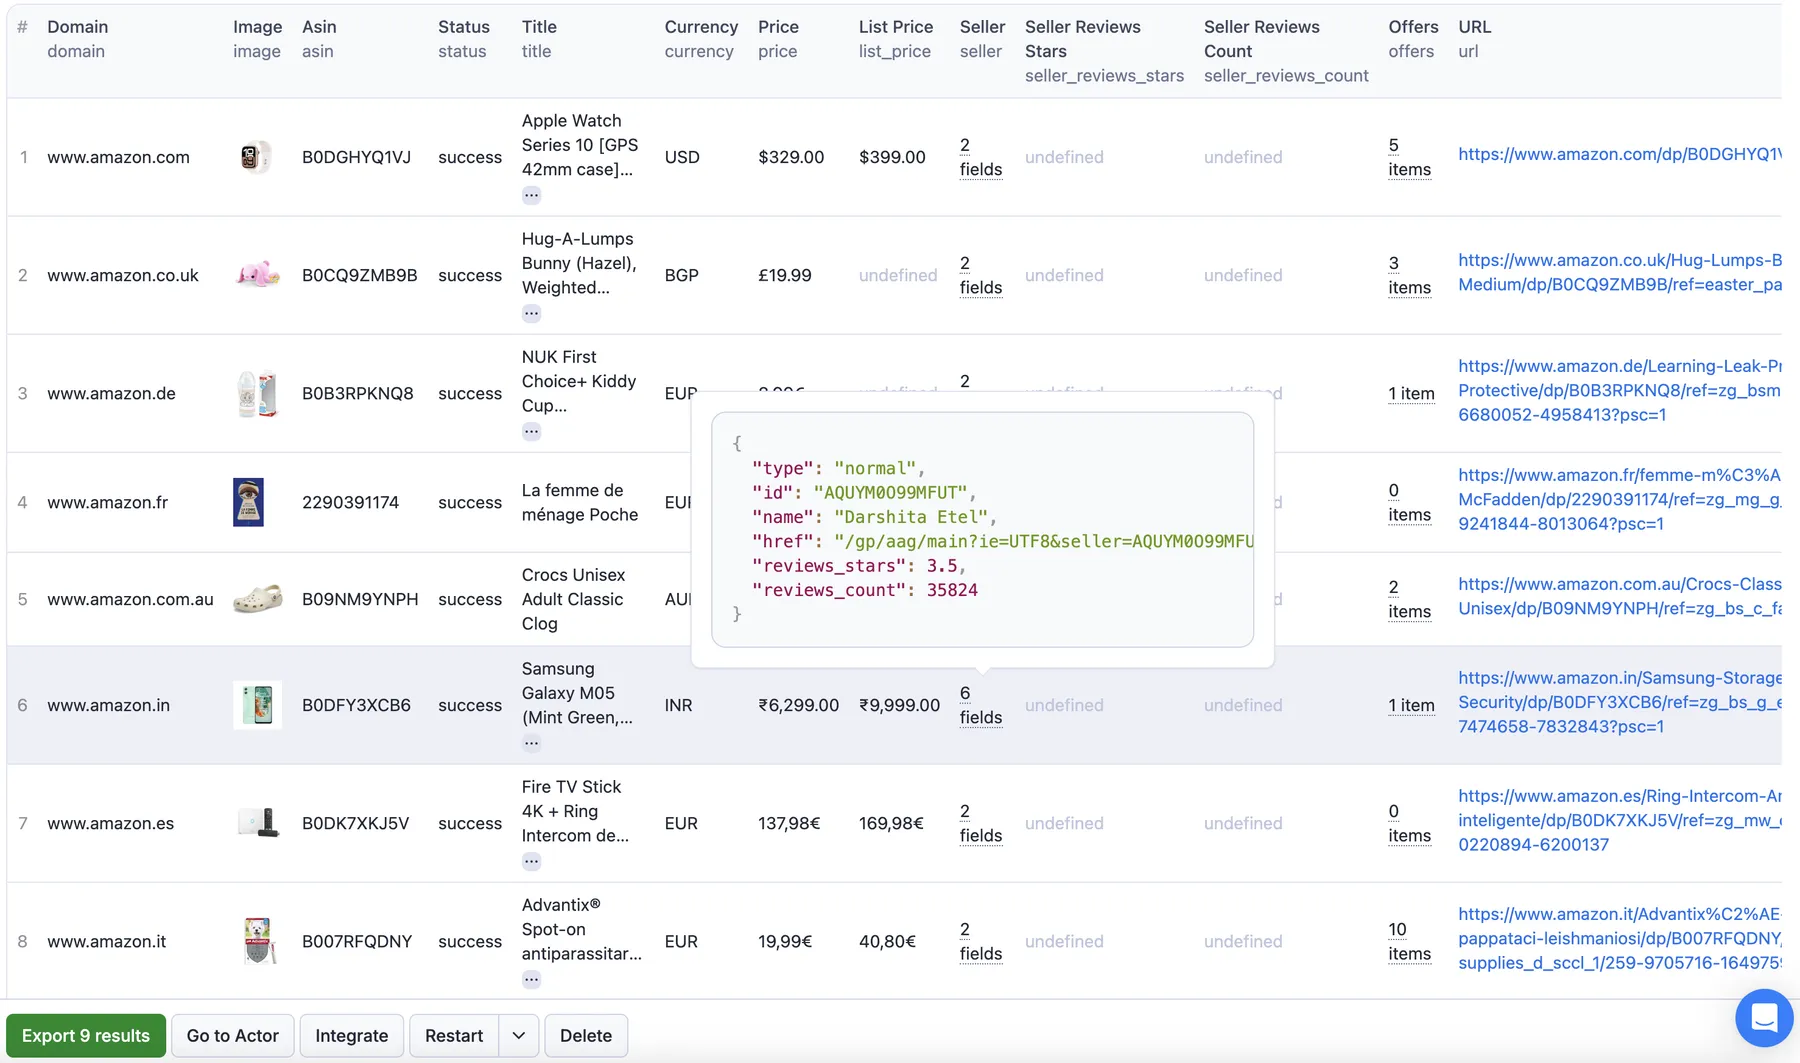
Task: Show the 2 items offers for Crocs clog
Action: (1409, 599)
